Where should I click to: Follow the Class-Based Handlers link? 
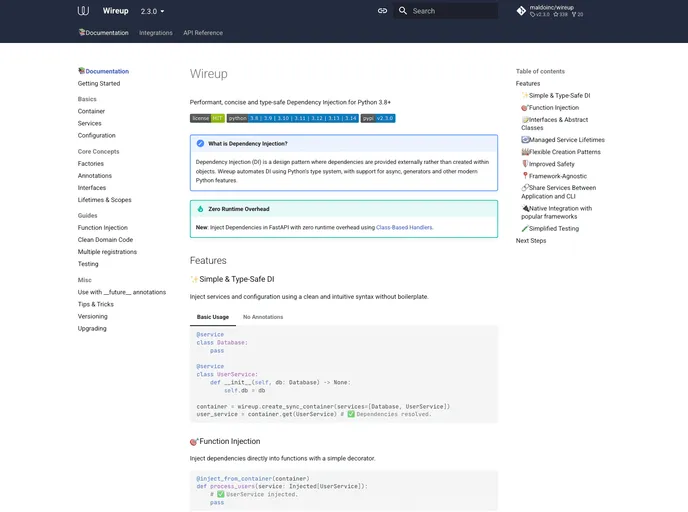(x=404, y=227)
